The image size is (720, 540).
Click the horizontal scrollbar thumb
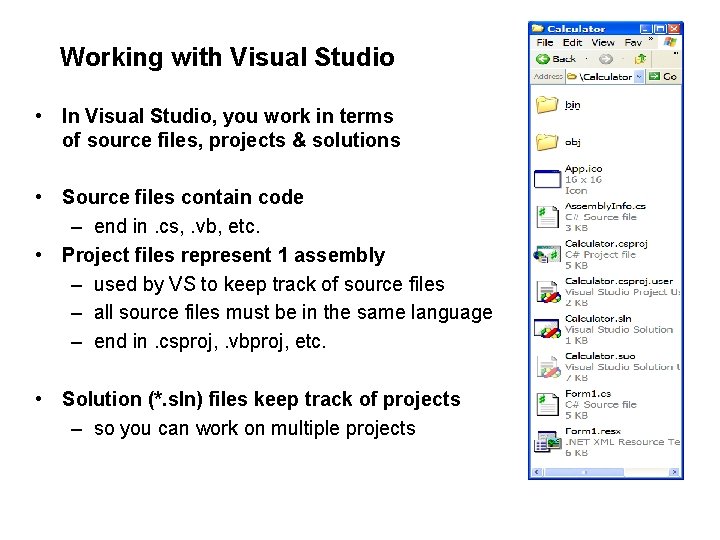pos(584,472)
